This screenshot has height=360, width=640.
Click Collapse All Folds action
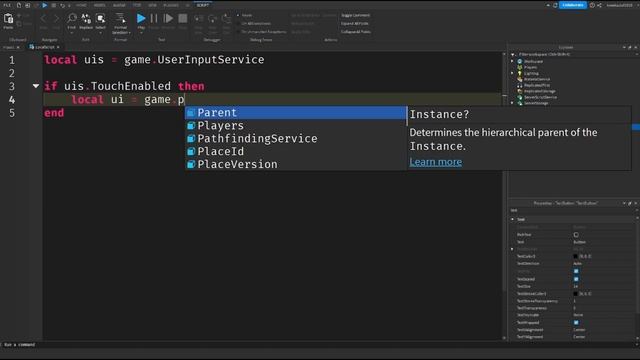pos(356,32)
